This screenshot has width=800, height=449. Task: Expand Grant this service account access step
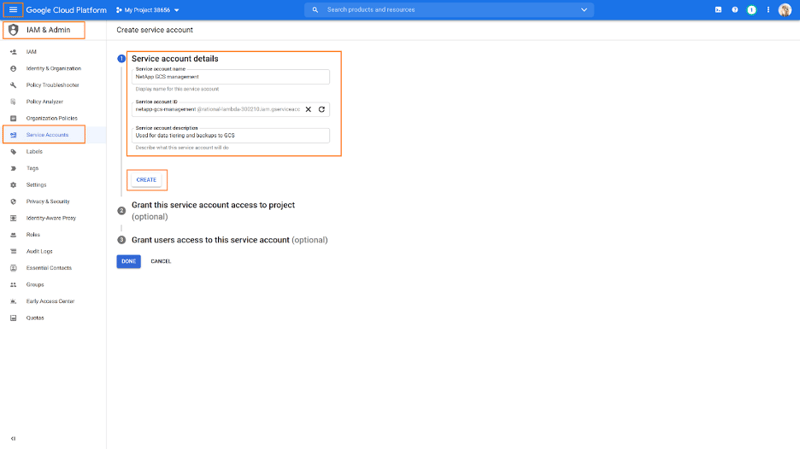213,205
